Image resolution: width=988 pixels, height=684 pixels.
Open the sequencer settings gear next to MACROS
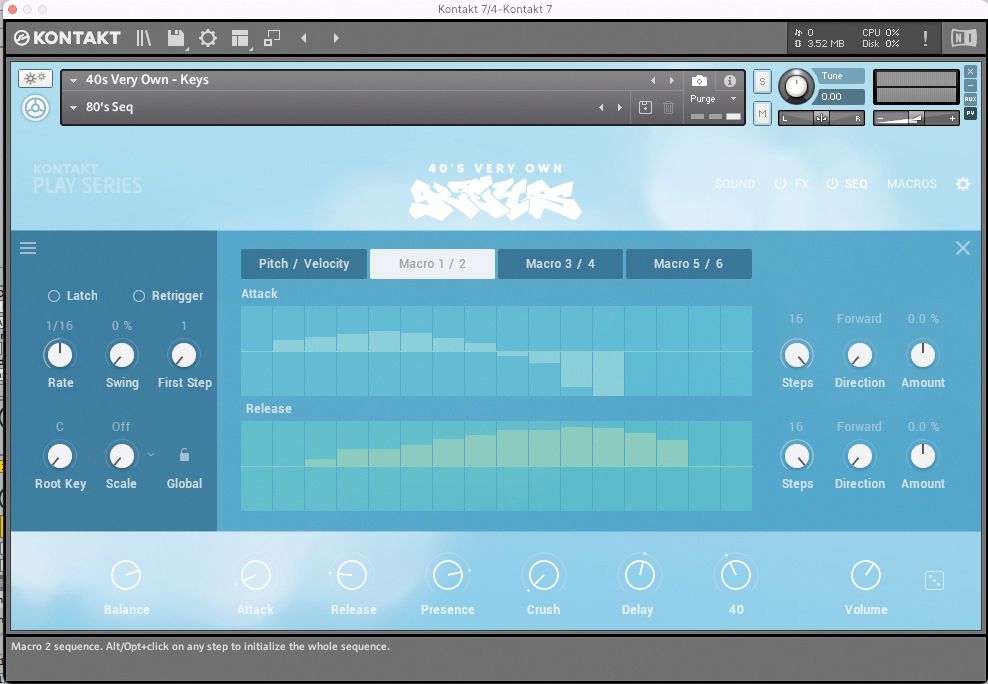point(962,184)
